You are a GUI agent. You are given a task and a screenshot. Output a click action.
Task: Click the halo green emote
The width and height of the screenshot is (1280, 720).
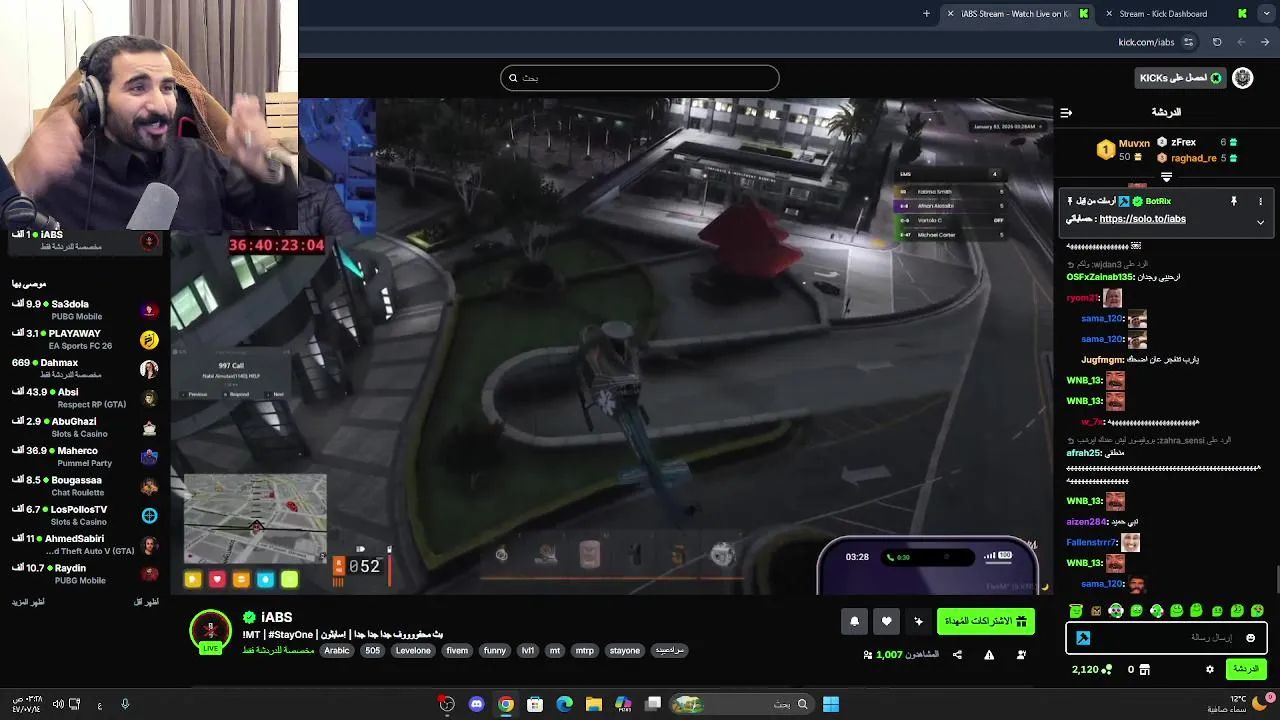pos(1076,611)
